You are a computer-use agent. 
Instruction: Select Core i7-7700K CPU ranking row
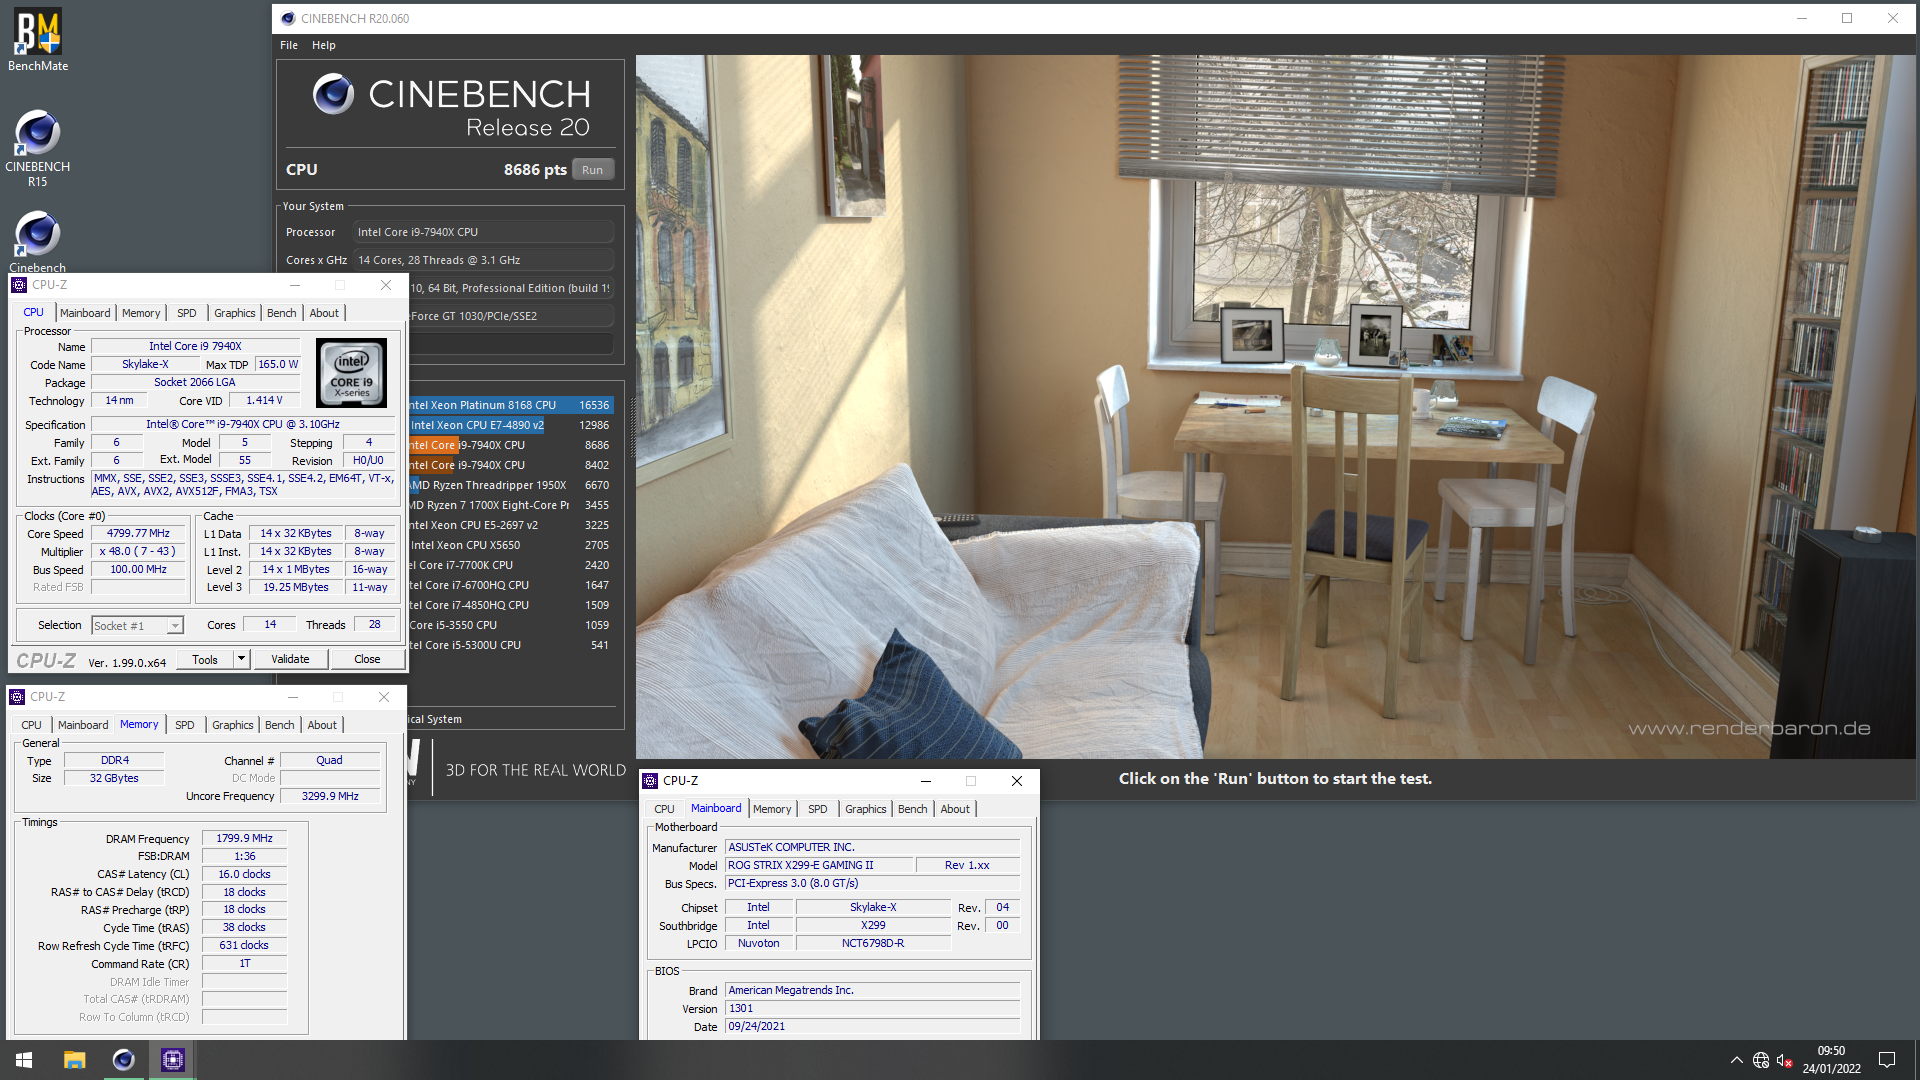(511, 565)
